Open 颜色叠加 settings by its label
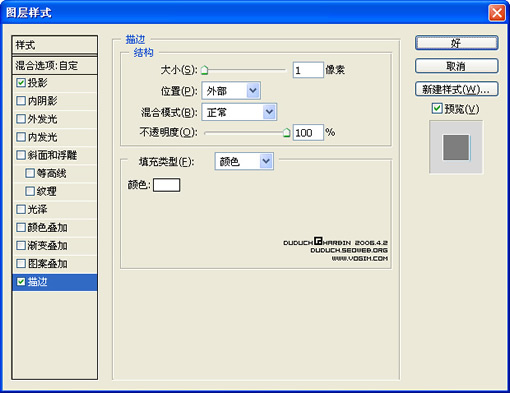510x393 pixels. click(47, 227)
